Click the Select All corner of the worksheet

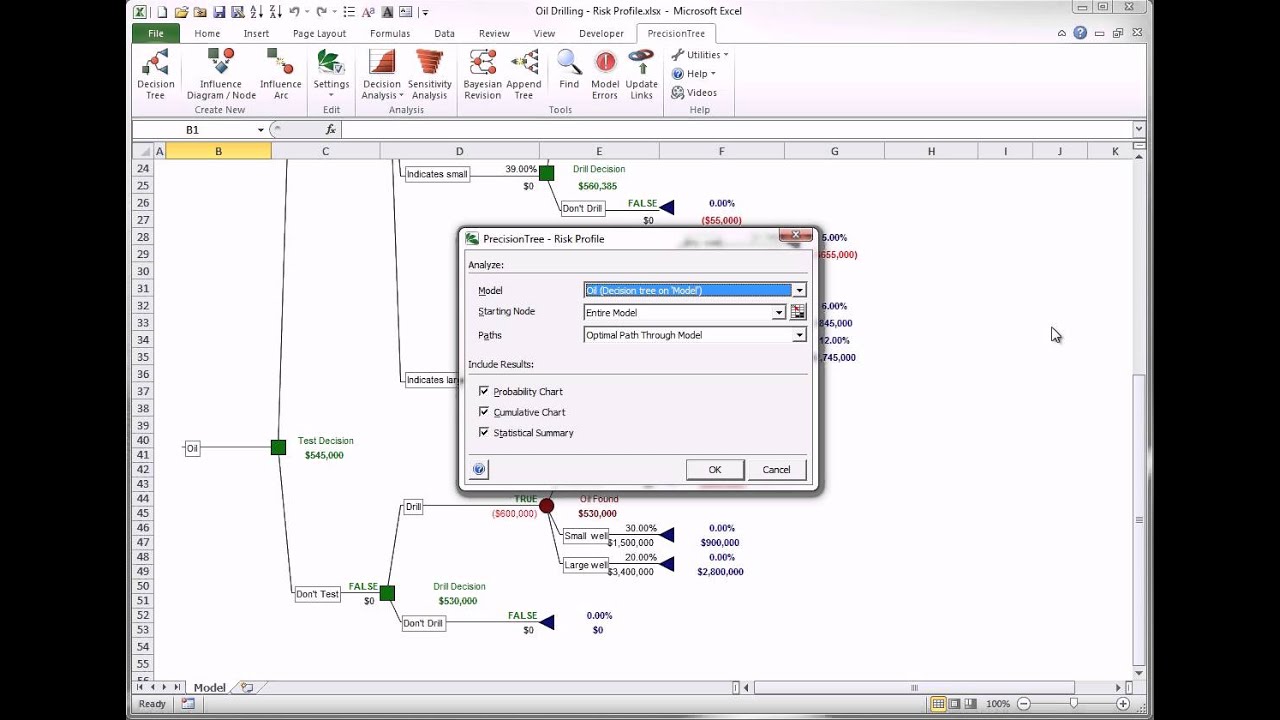point(143,151)
